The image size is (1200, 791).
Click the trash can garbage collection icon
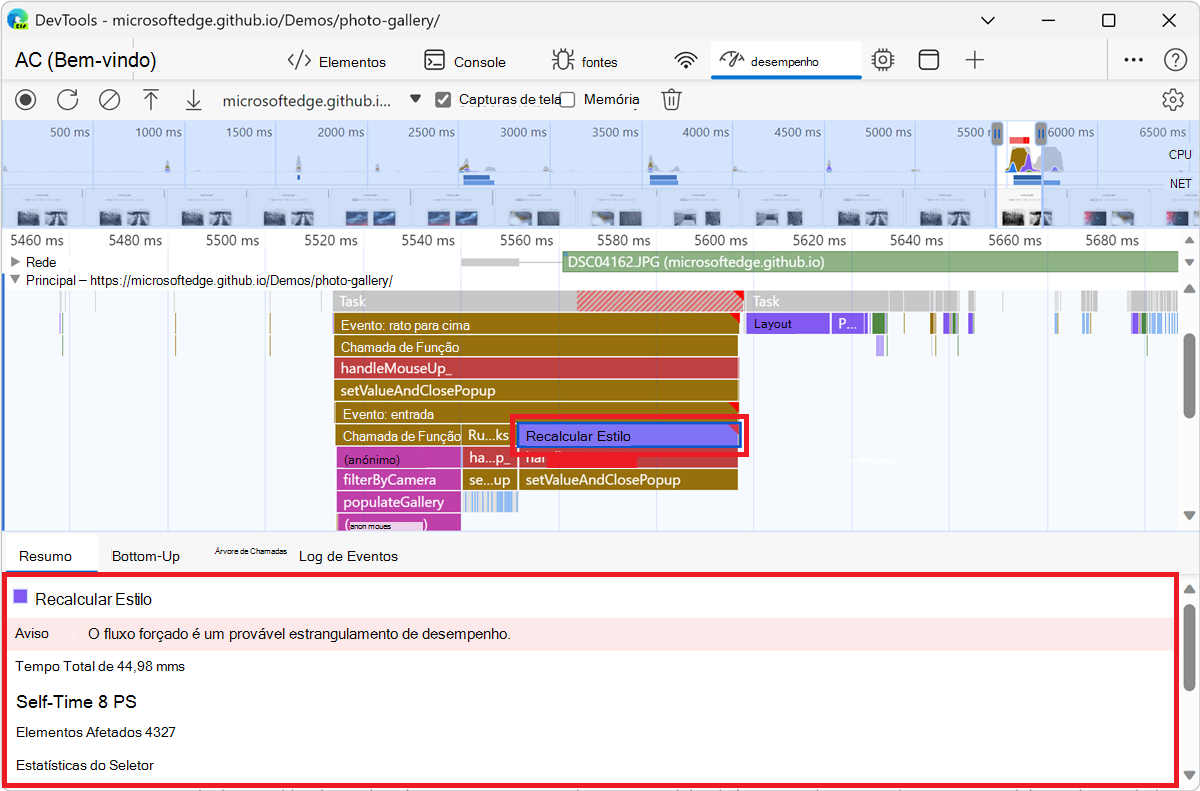pos(672,100)
